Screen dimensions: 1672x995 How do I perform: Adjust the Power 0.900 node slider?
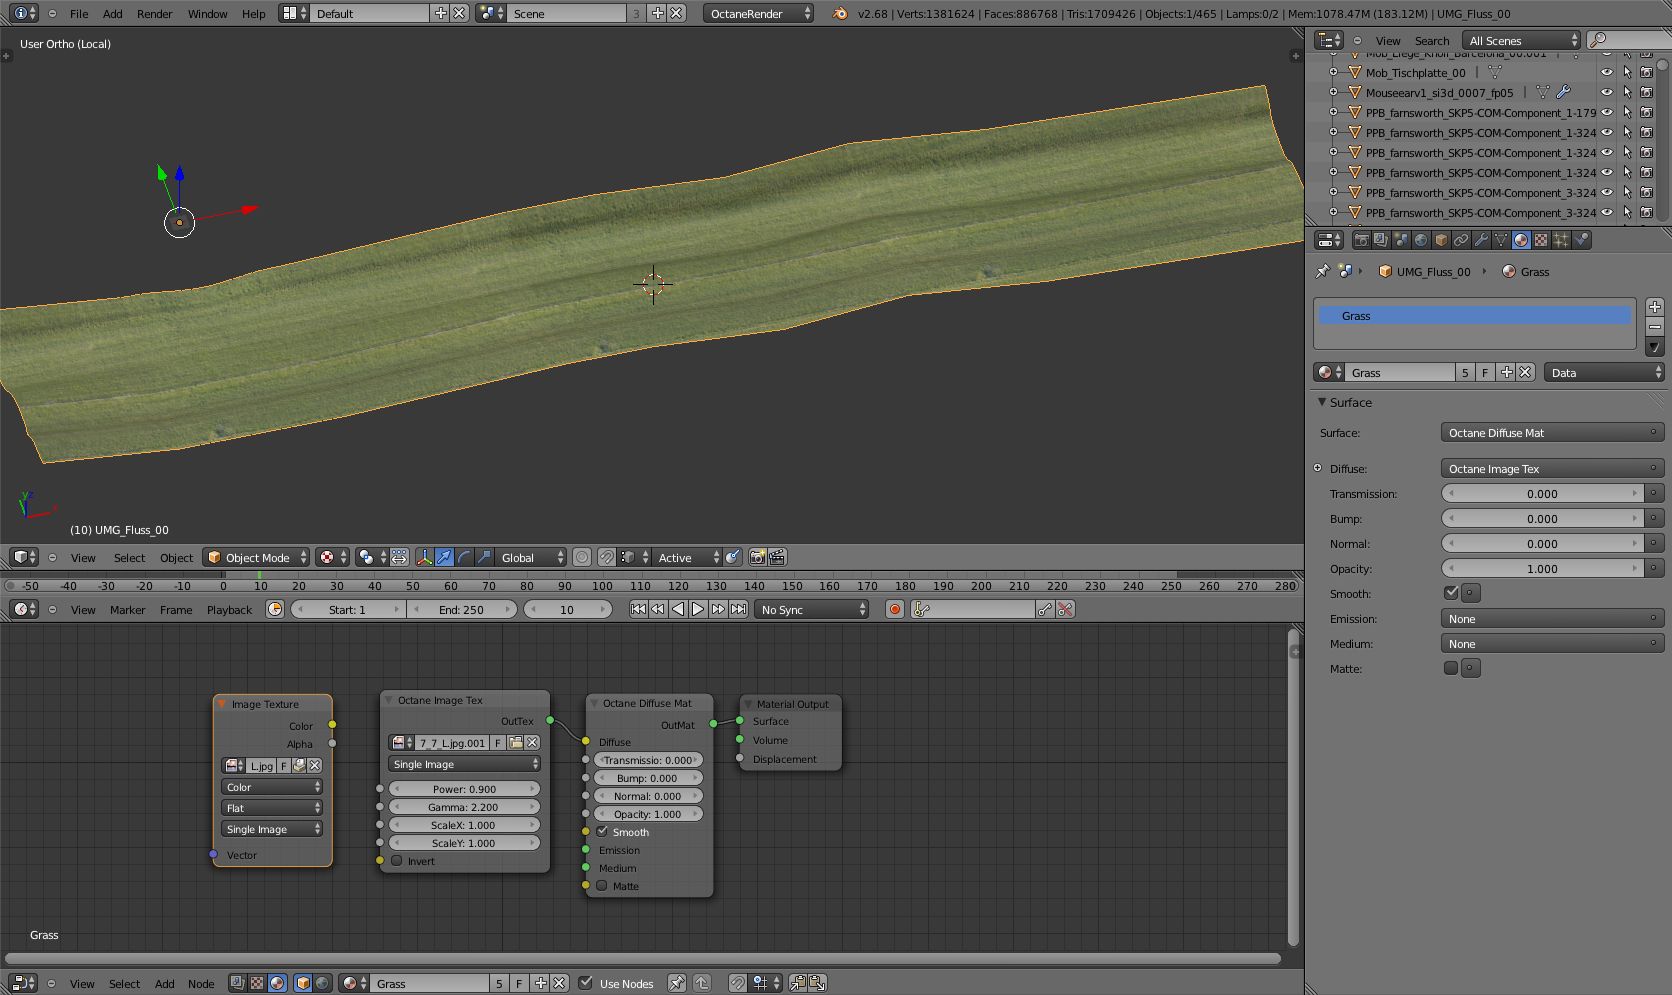[464, 789]
